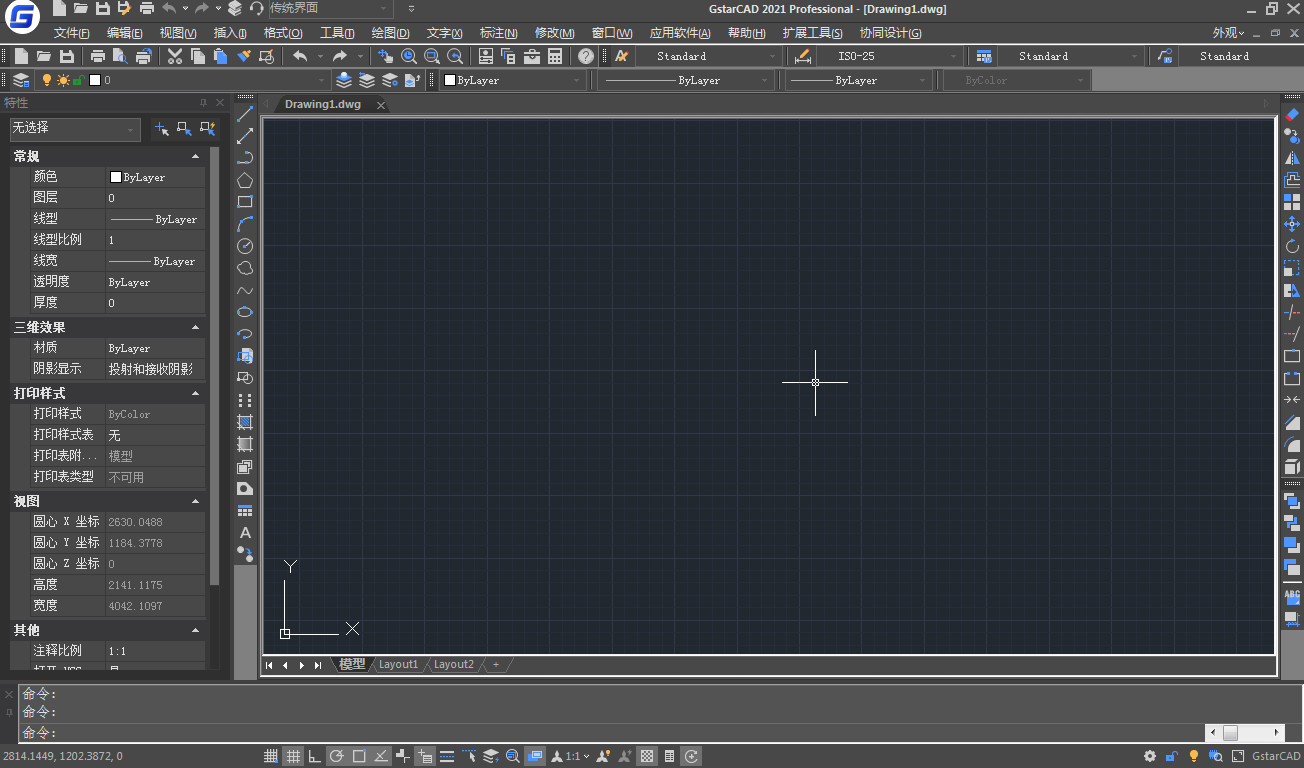
Task: Open the Layer Properties Manager icon
Action: 21,80
